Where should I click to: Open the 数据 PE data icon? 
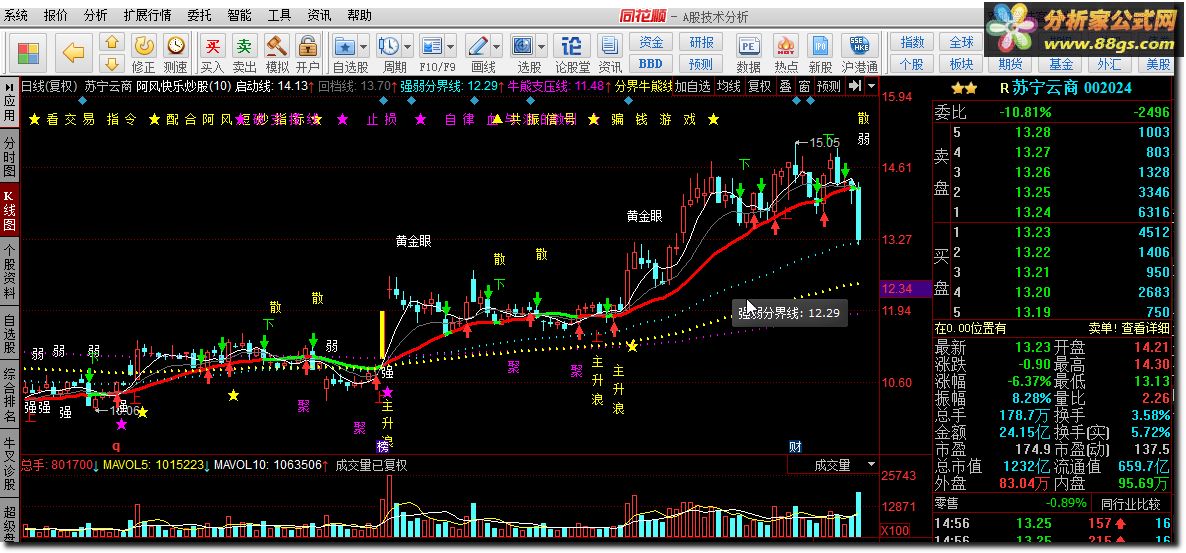pos(749,46)
